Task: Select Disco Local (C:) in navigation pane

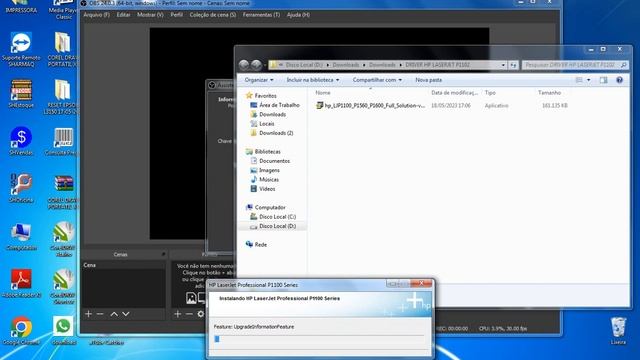Action: pos(273,217)
